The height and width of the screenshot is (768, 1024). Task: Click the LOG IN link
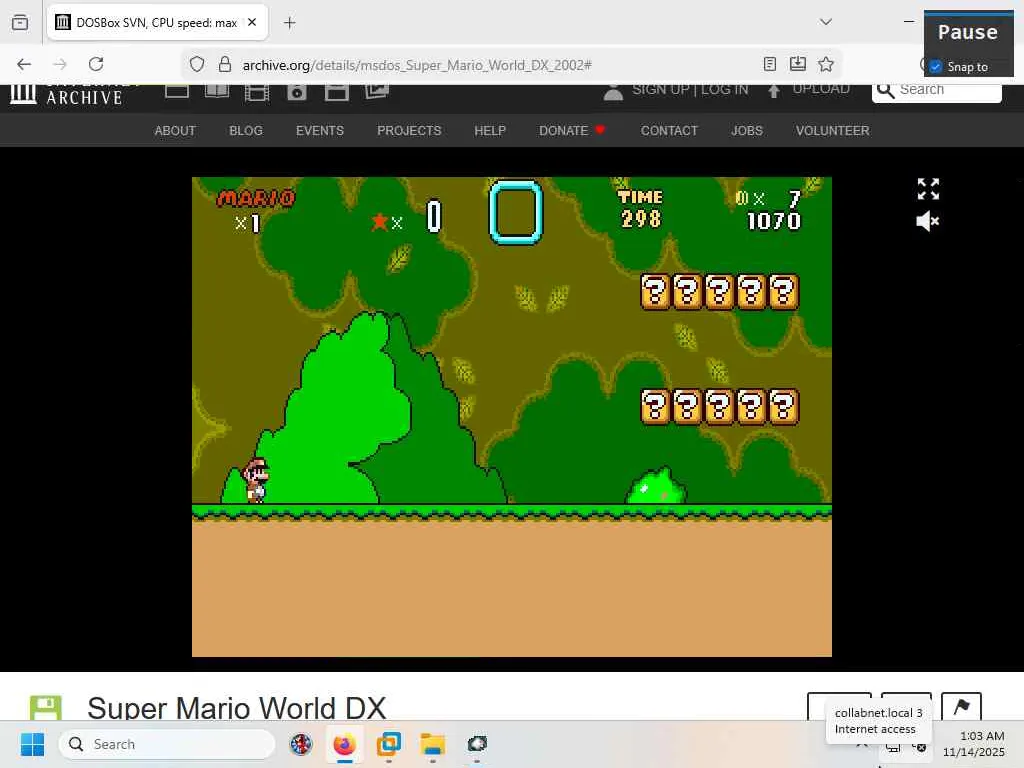[724, 89]
